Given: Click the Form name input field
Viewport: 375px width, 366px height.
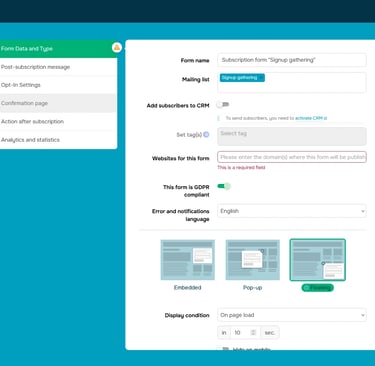Looking at the screenshot, I should coord(292,60).
